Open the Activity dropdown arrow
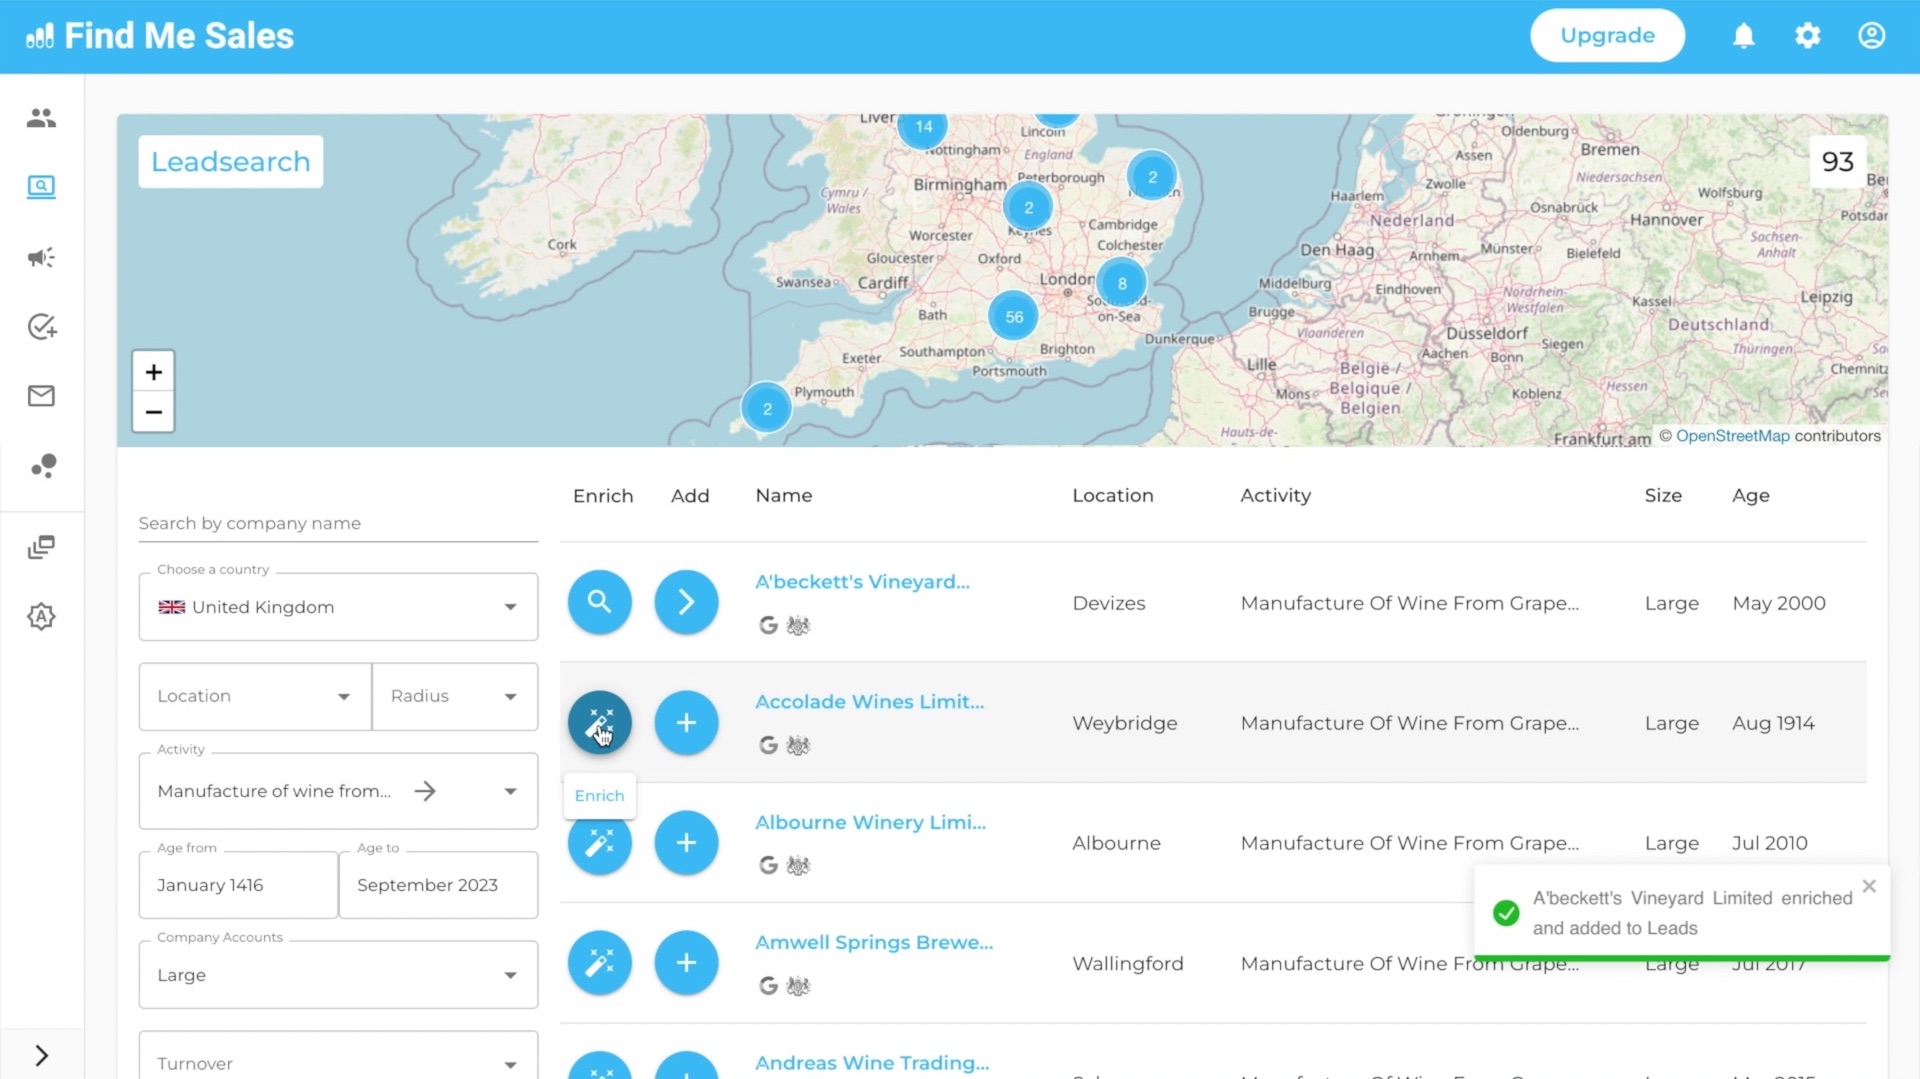 point(510,791)
